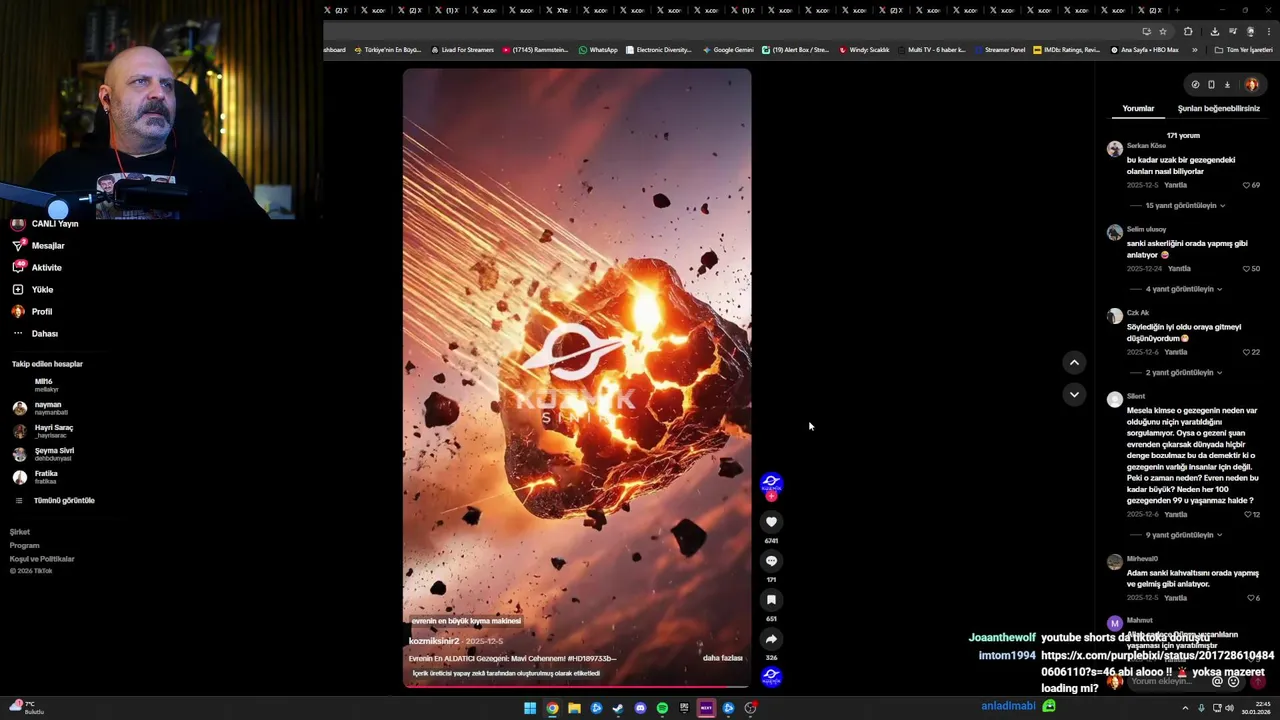Reply to Czk Ak with Yanıtla
This screenshot has height=720, width=1280.
[1175, 352]
